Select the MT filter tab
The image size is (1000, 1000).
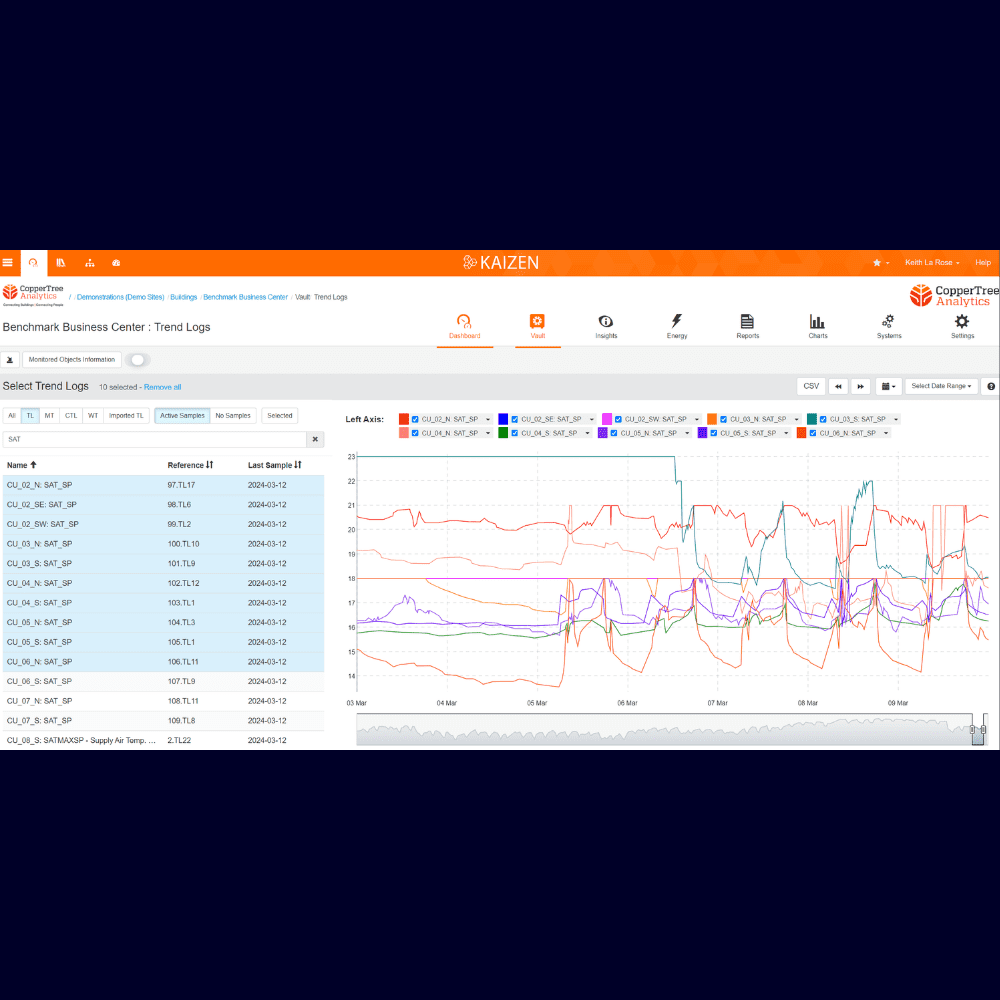tap(49, 416)
